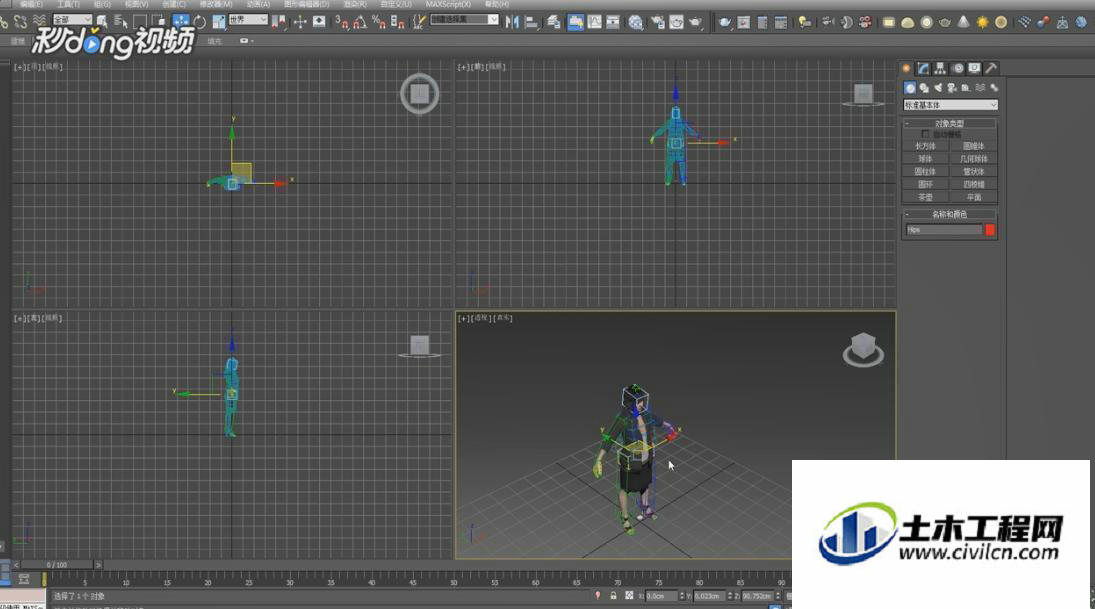Open the Hierarchy command panel tab
This screenshot has height=609, width=1095.
[x=940, y=68]
